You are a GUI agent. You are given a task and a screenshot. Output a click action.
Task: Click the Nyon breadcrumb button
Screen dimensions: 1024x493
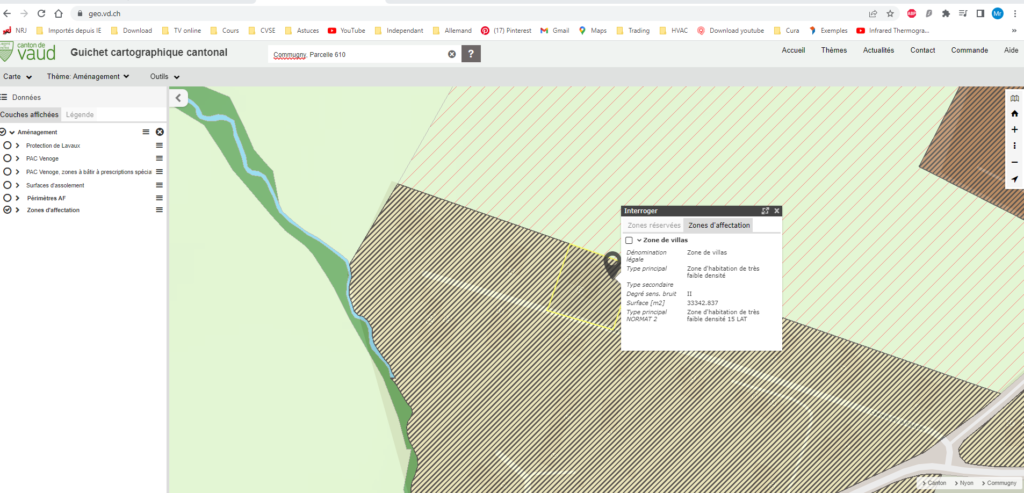965,483
